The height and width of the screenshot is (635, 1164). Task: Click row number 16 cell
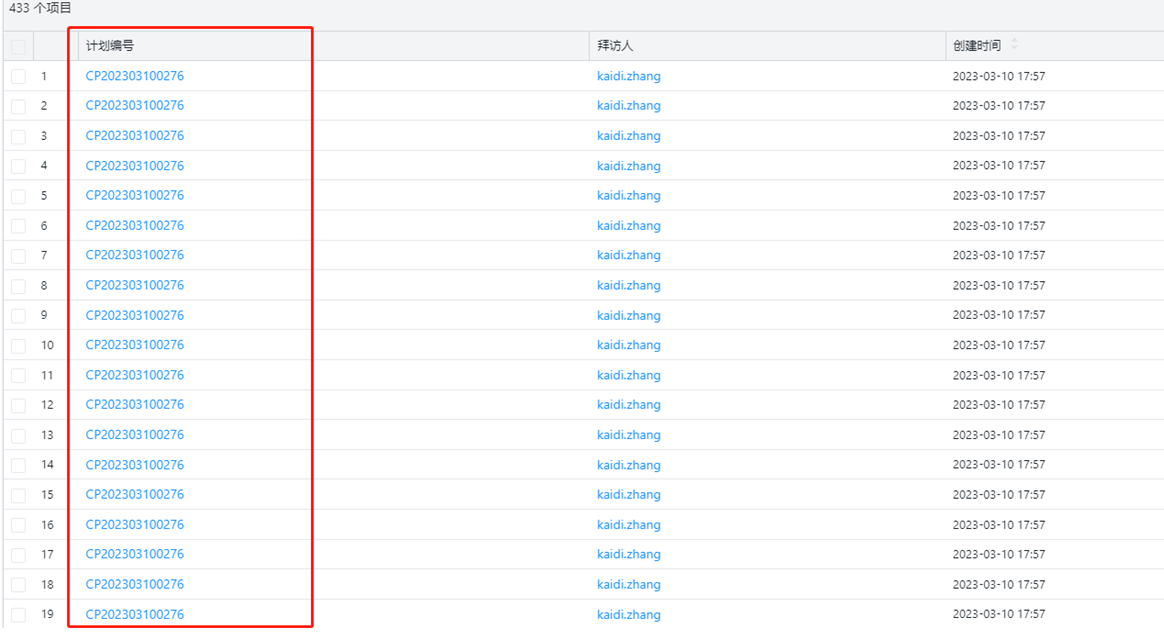(x=48, y=524)
